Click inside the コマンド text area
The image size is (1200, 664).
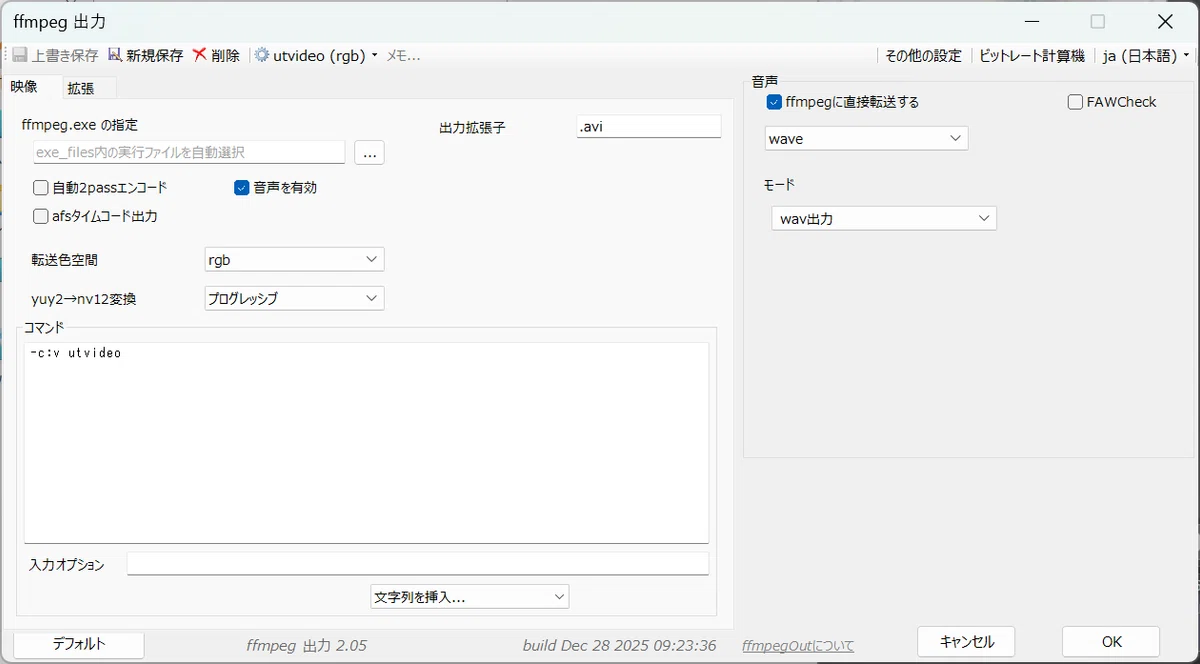[x=366, y=442]
